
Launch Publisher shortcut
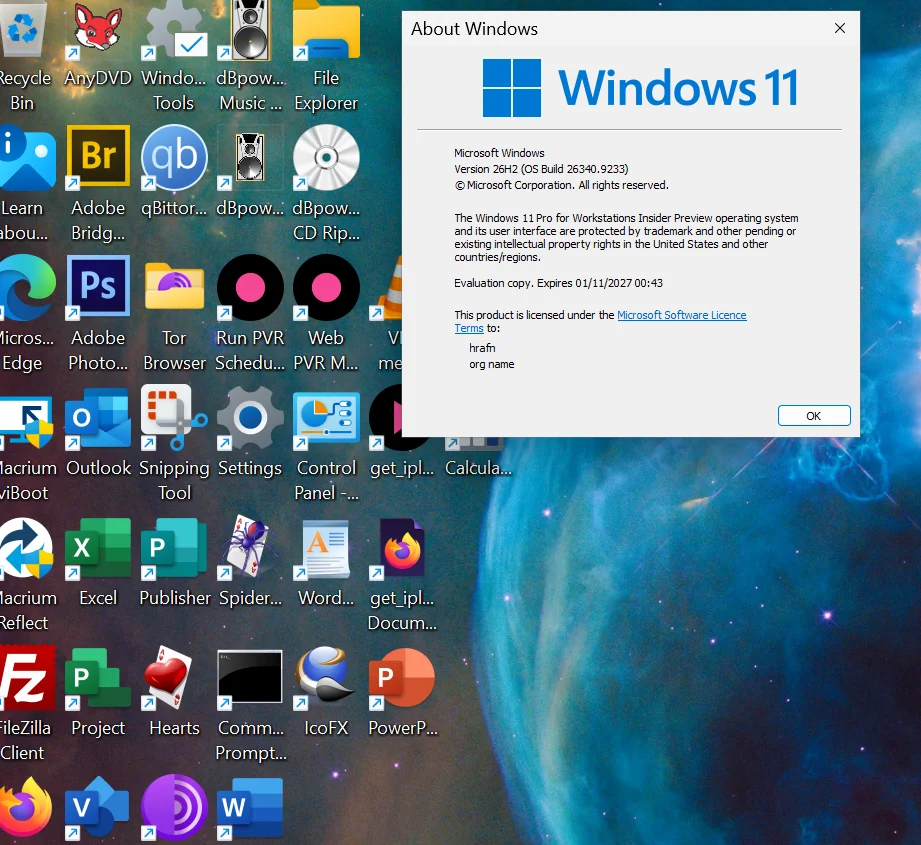174,548
